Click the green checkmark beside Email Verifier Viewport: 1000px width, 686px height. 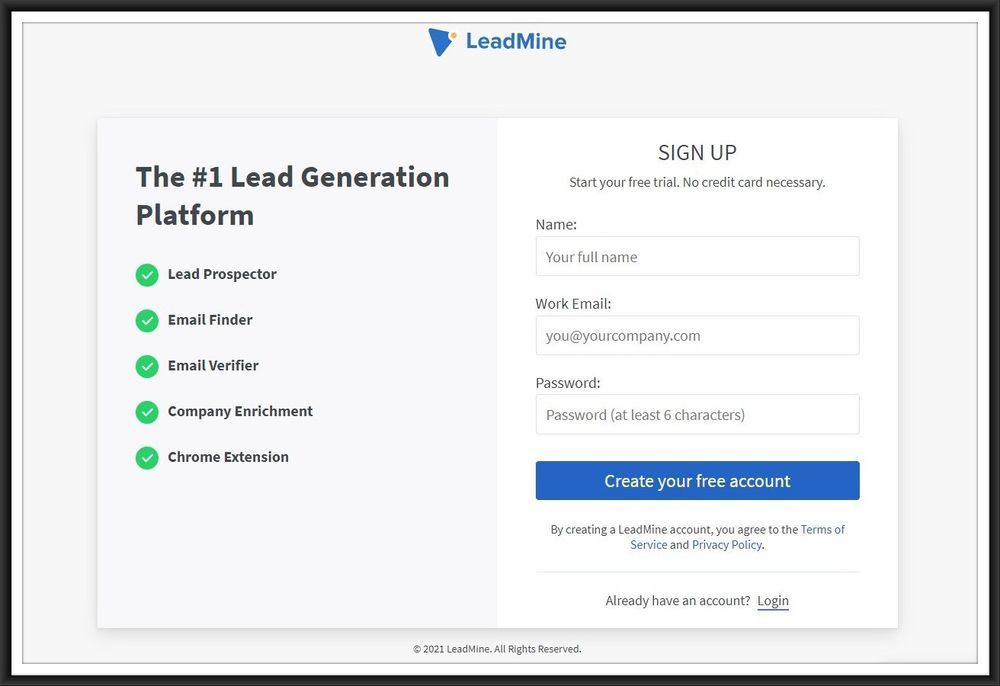(x=147, y=367)
